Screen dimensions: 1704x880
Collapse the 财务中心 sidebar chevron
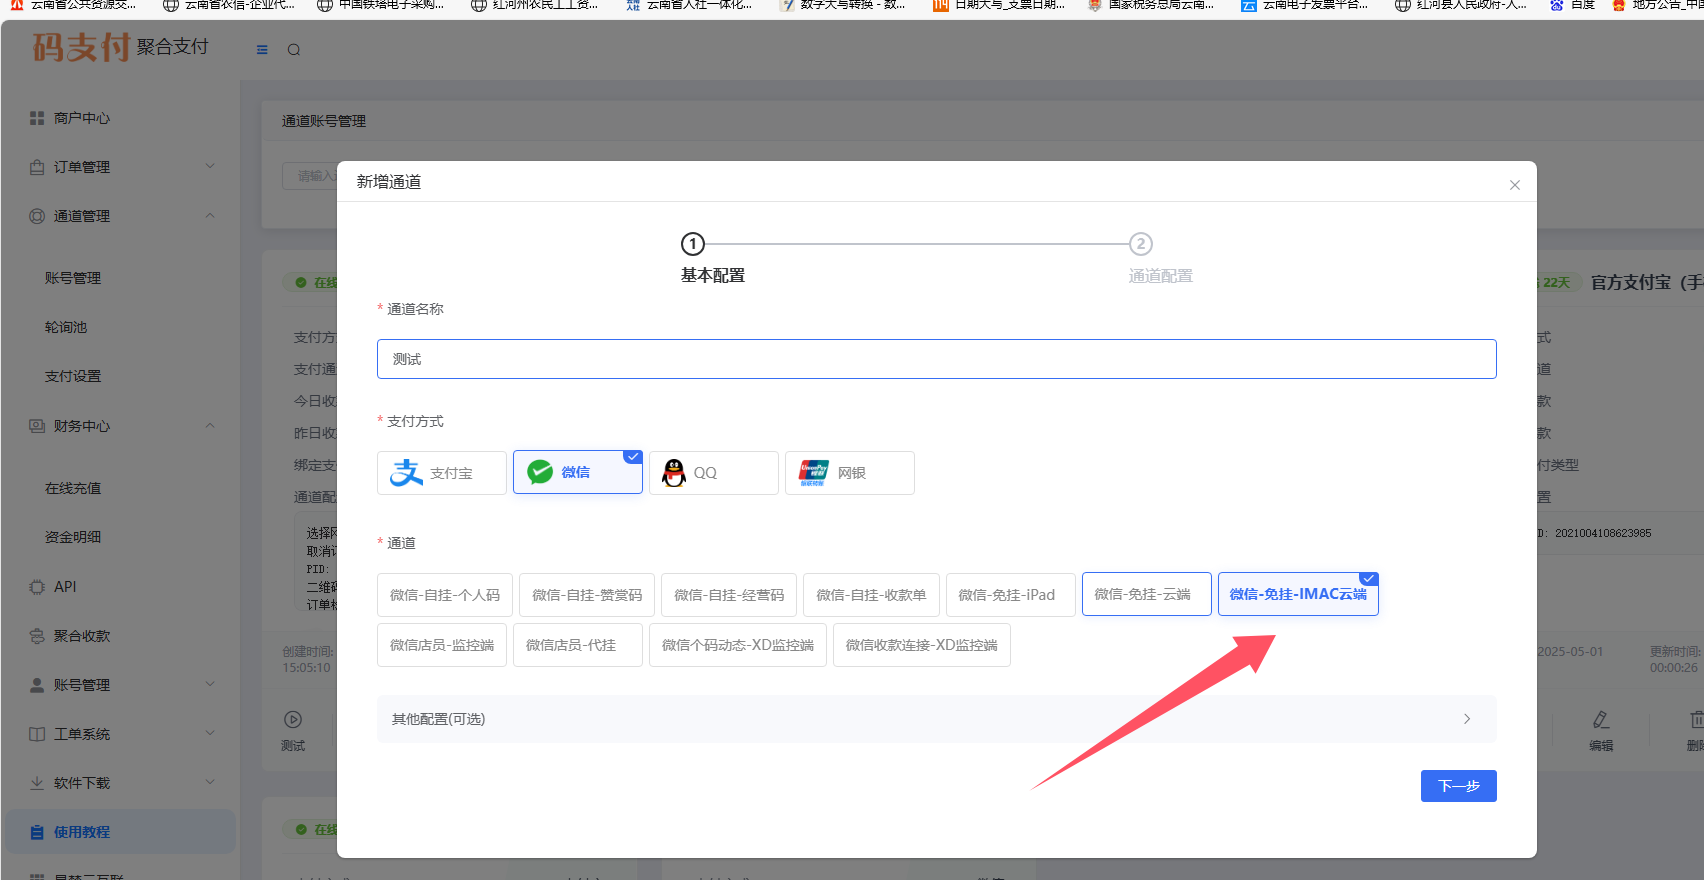click(210, 425)
